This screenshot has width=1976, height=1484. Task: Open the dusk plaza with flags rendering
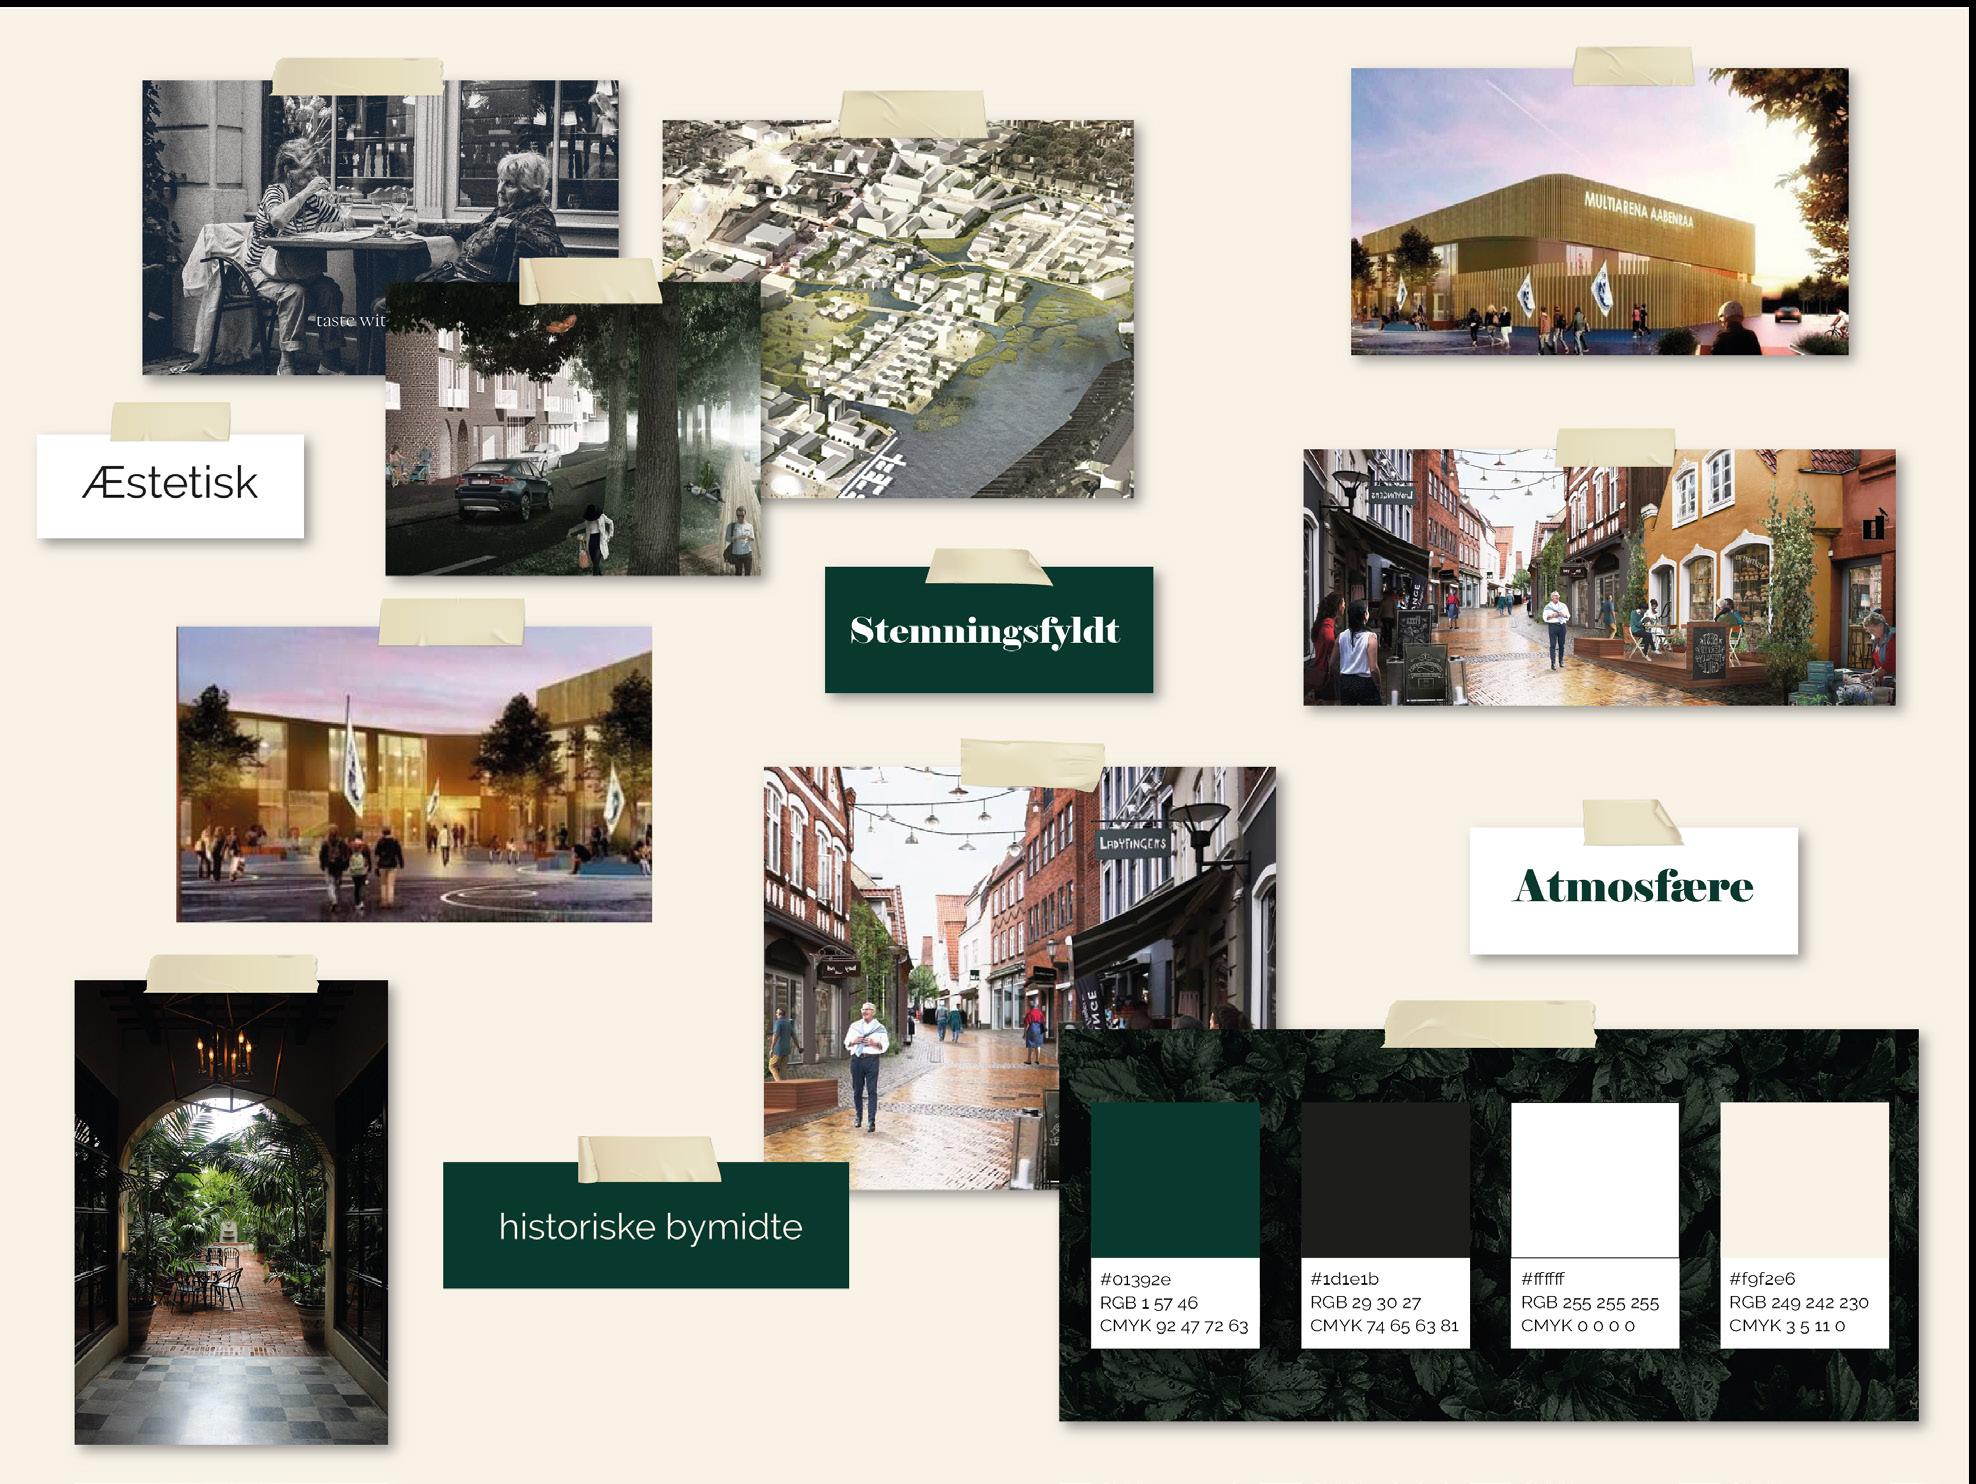tap(414, 775)
